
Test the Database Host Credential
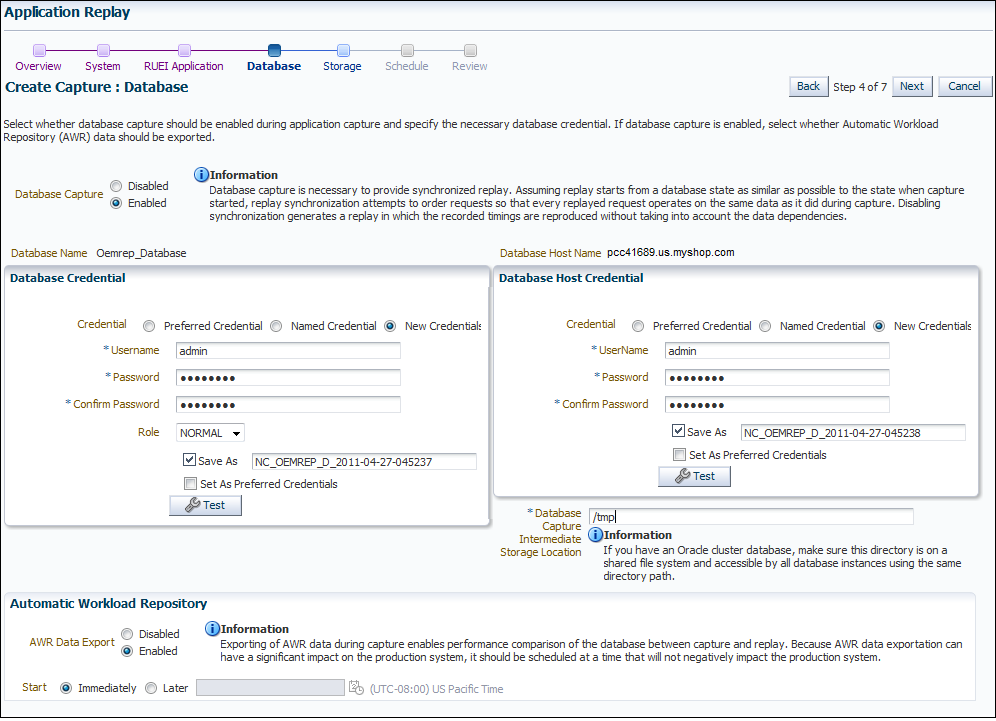click(694, 476)
